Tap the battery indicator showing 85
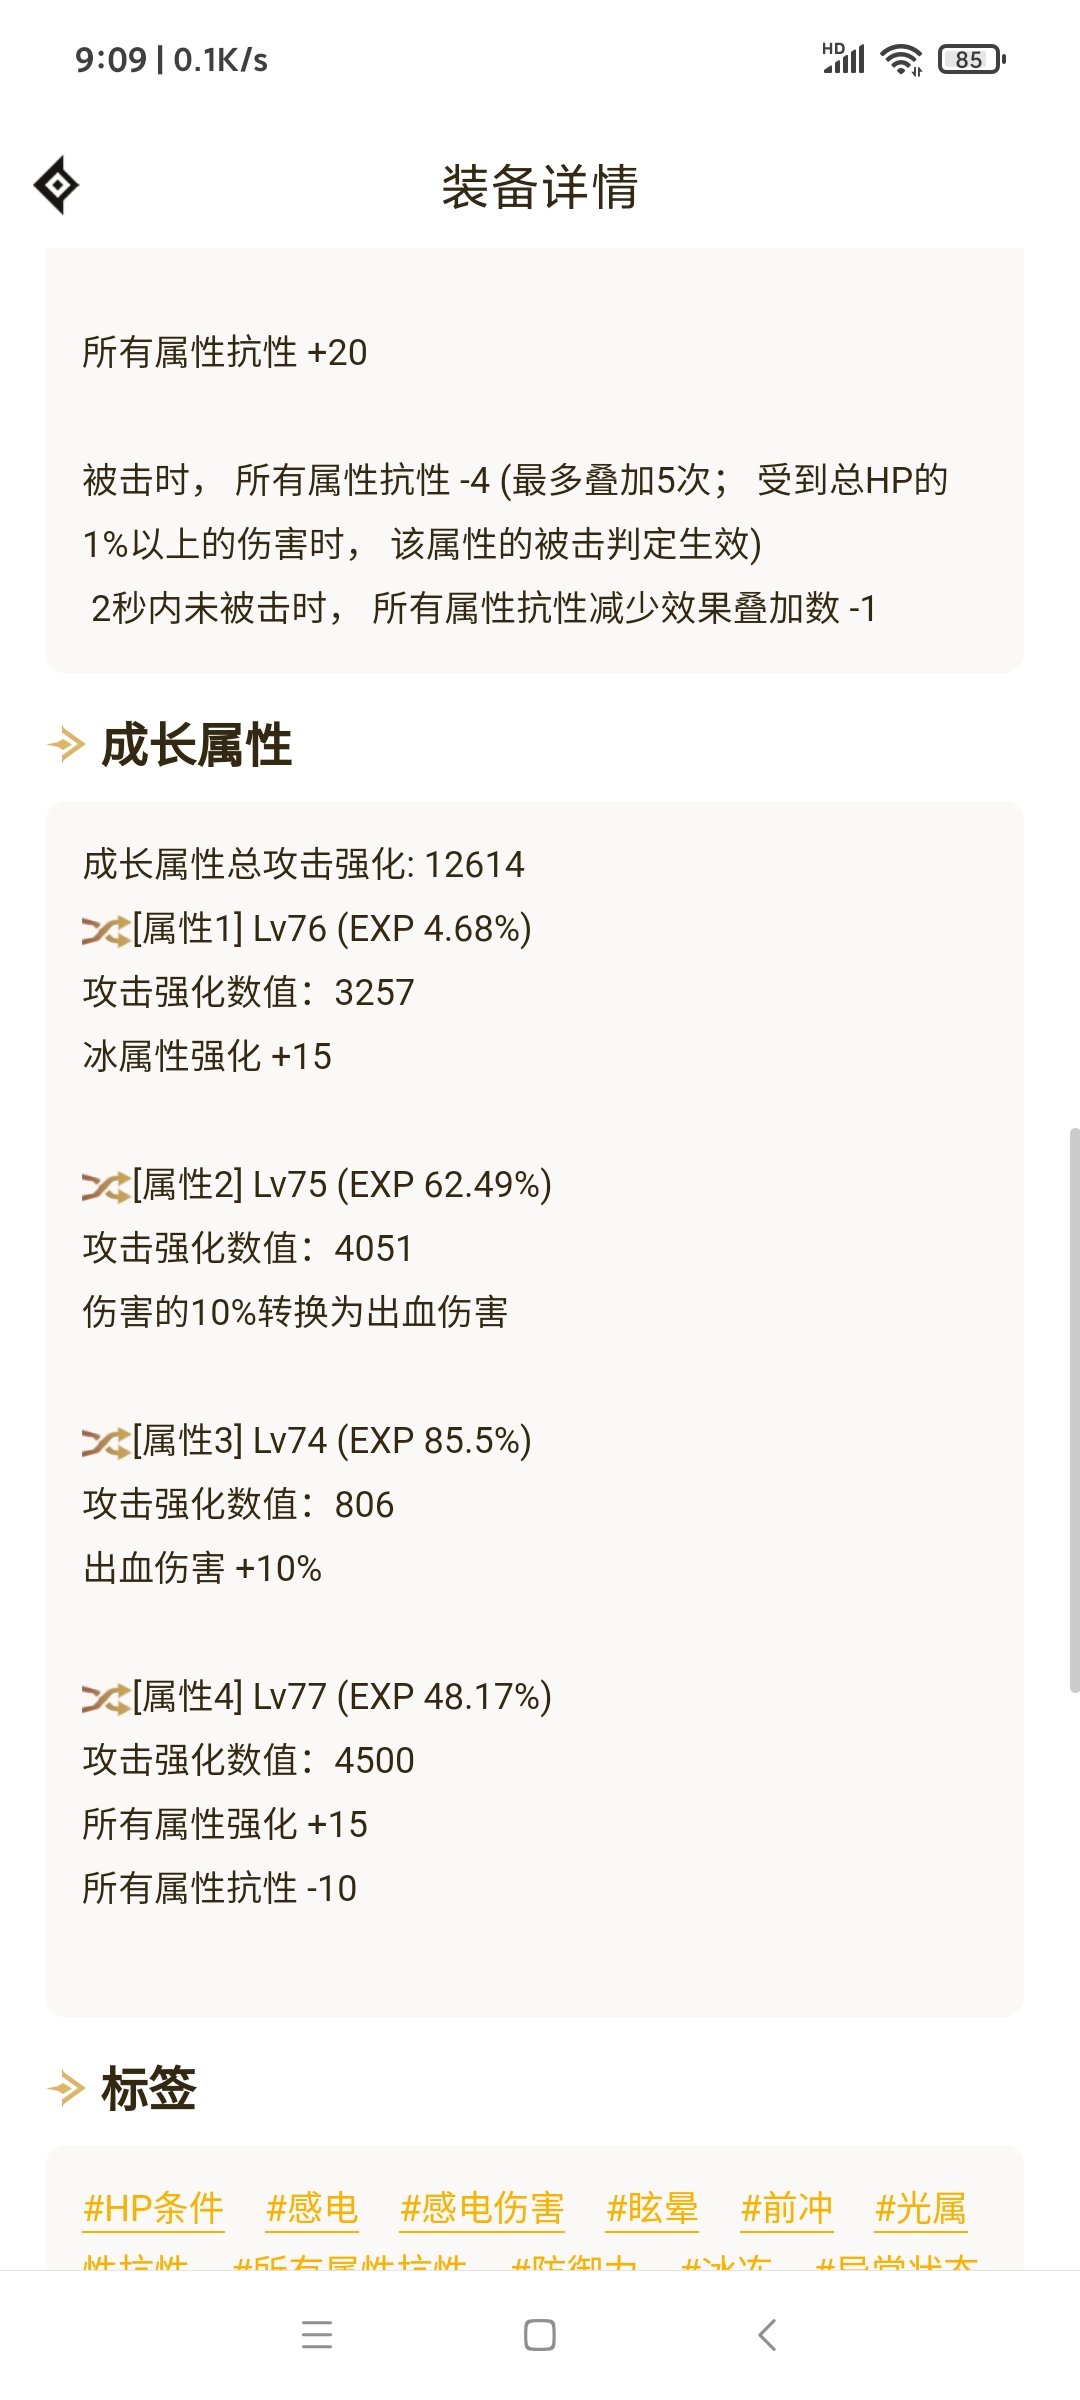The height and width of the screenshot is (2400, 1080). (971, 60)
